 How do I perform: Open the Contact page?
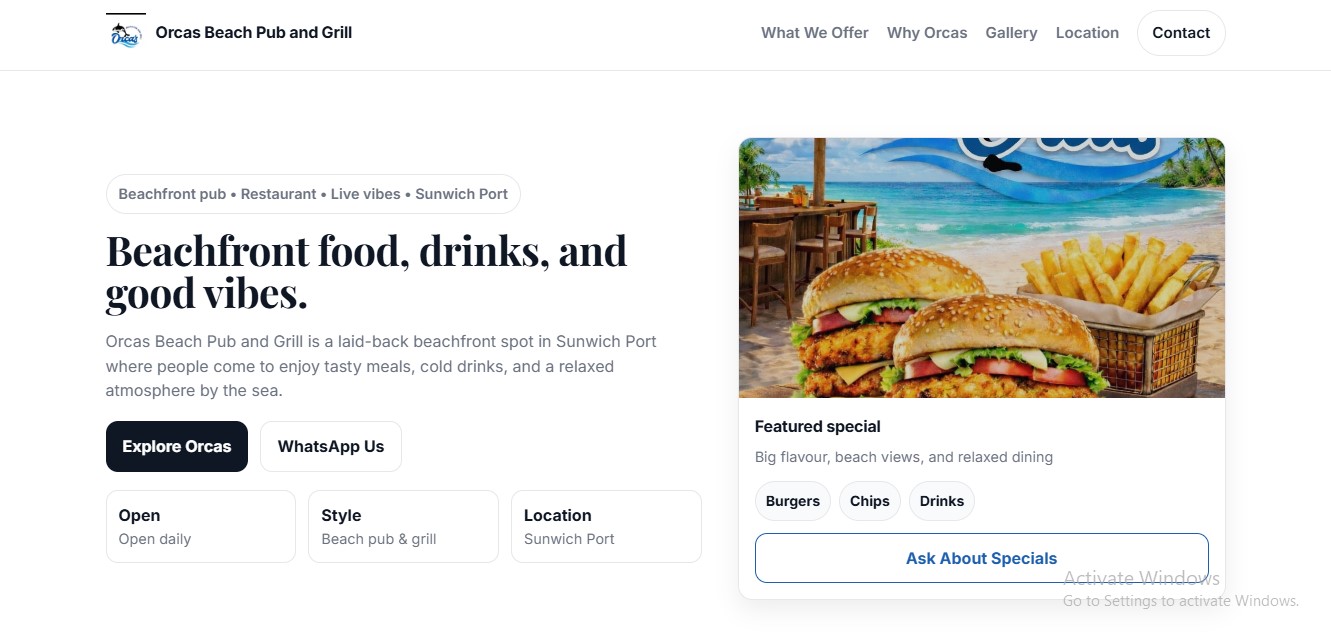1181,32
